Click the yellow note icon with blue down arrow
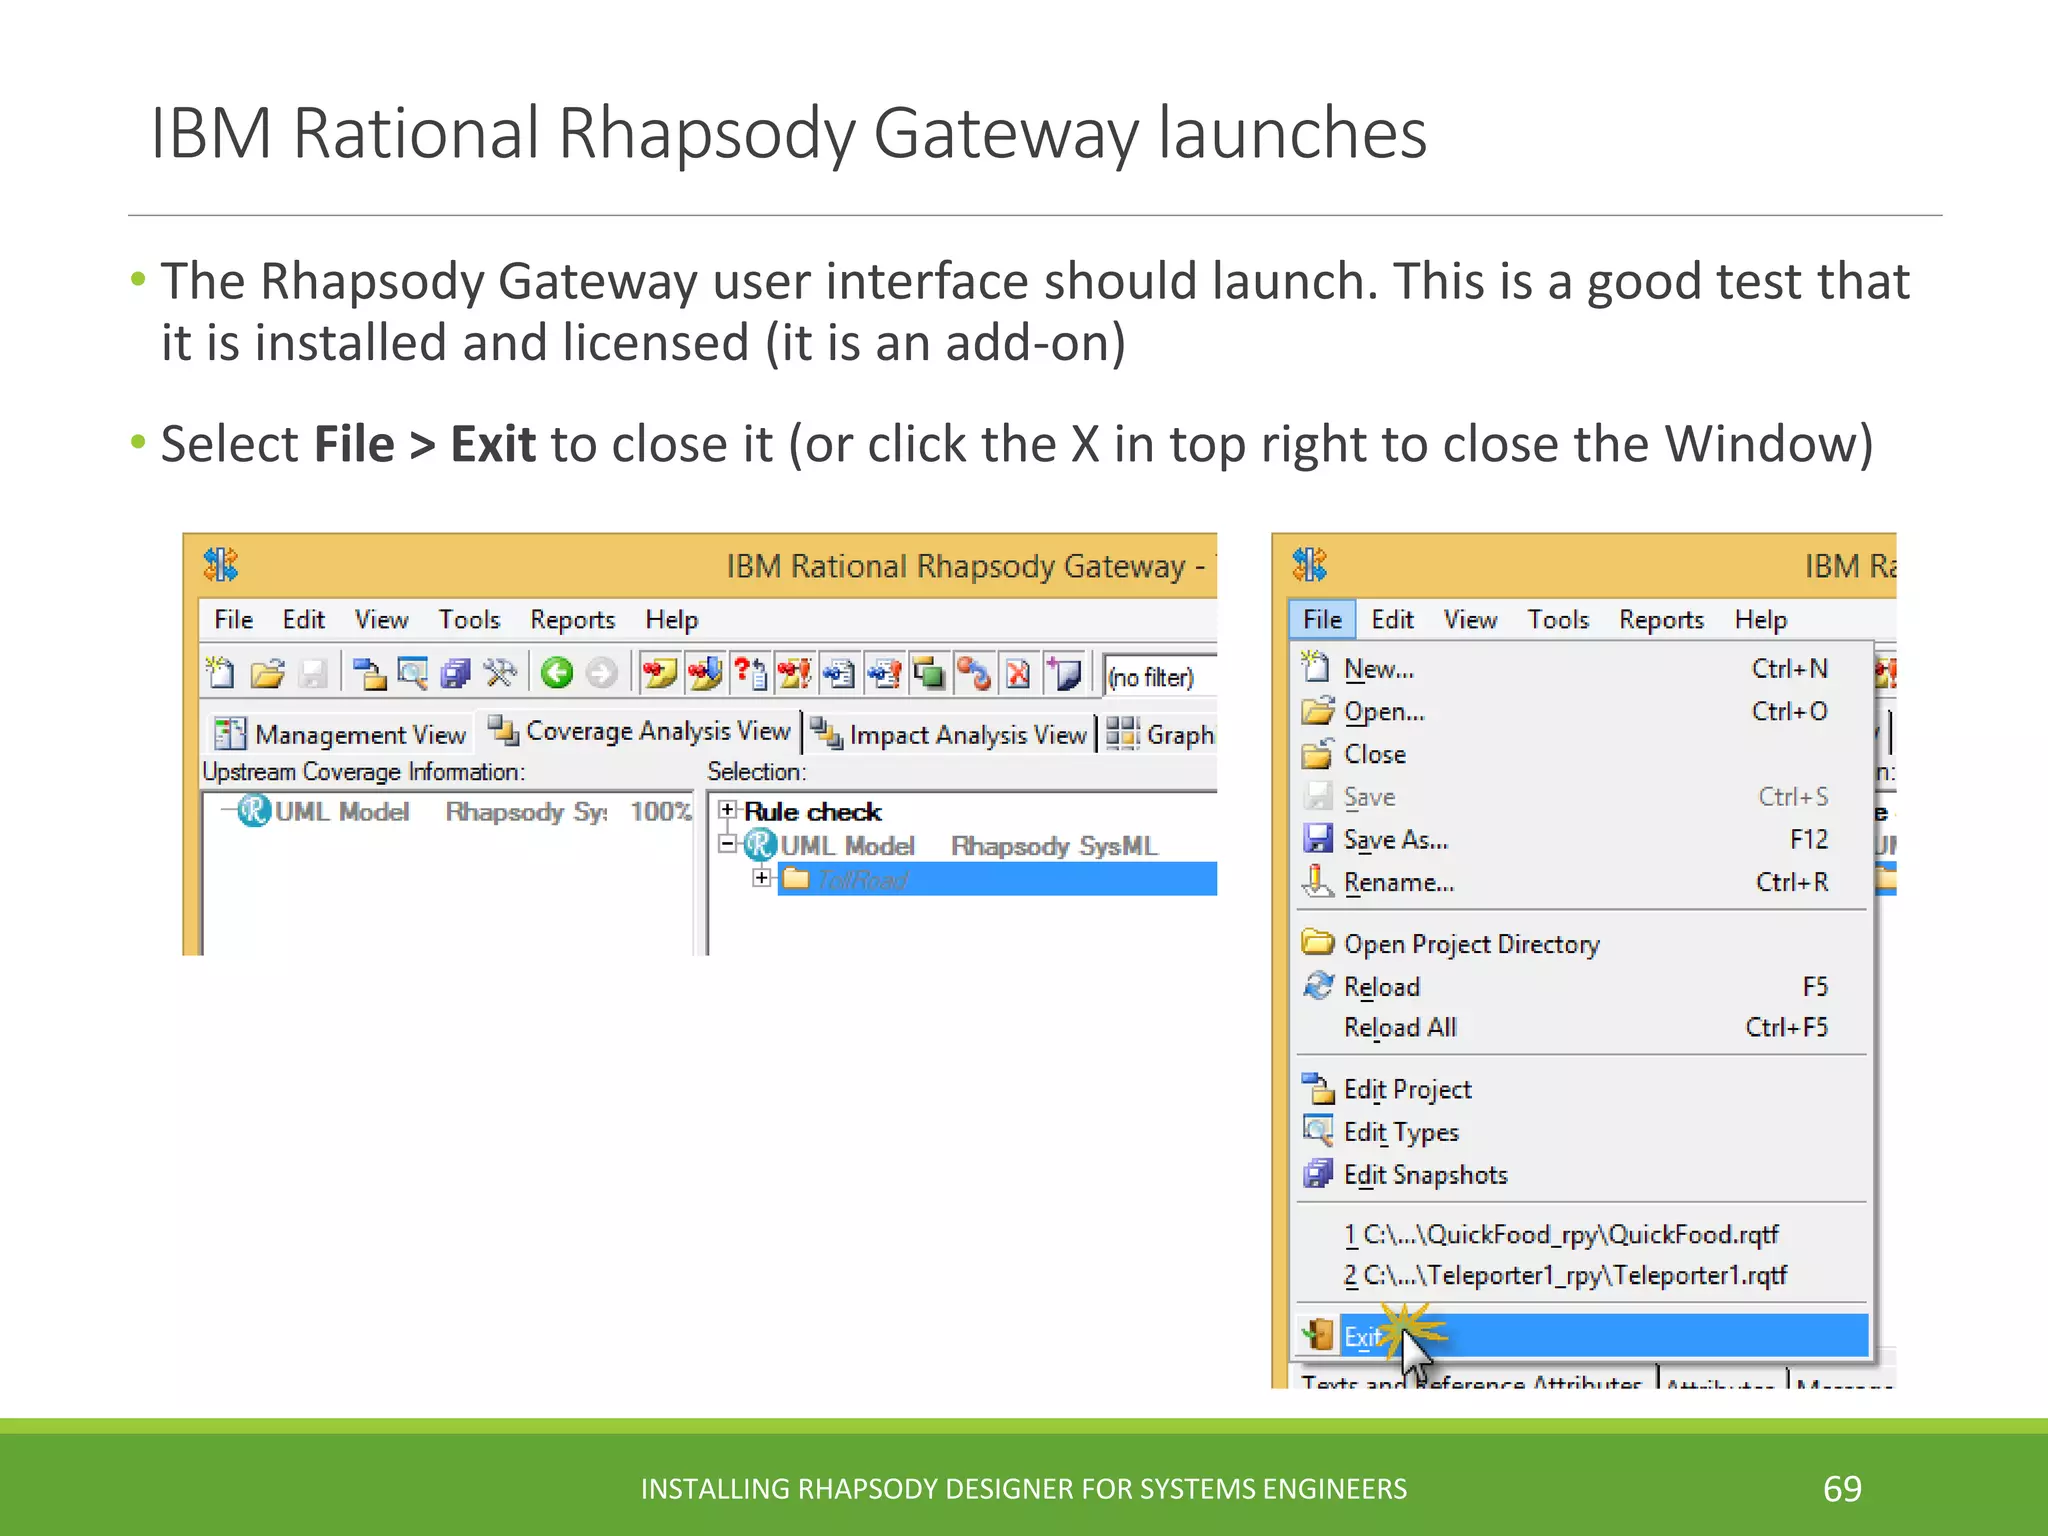This screenshot has width=2048, height=1536. [x=704, y=674]
